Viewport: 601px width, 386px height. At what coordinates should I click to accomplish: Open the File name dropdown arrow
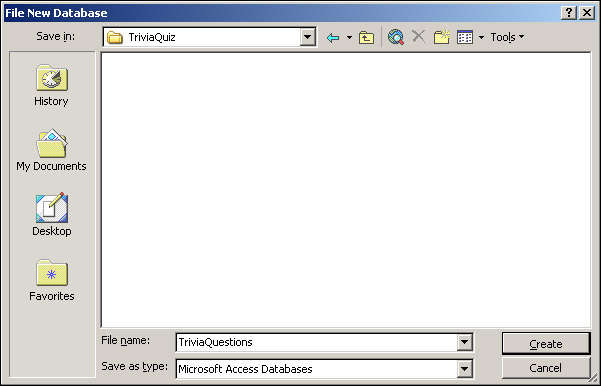[x=464, y=342]
